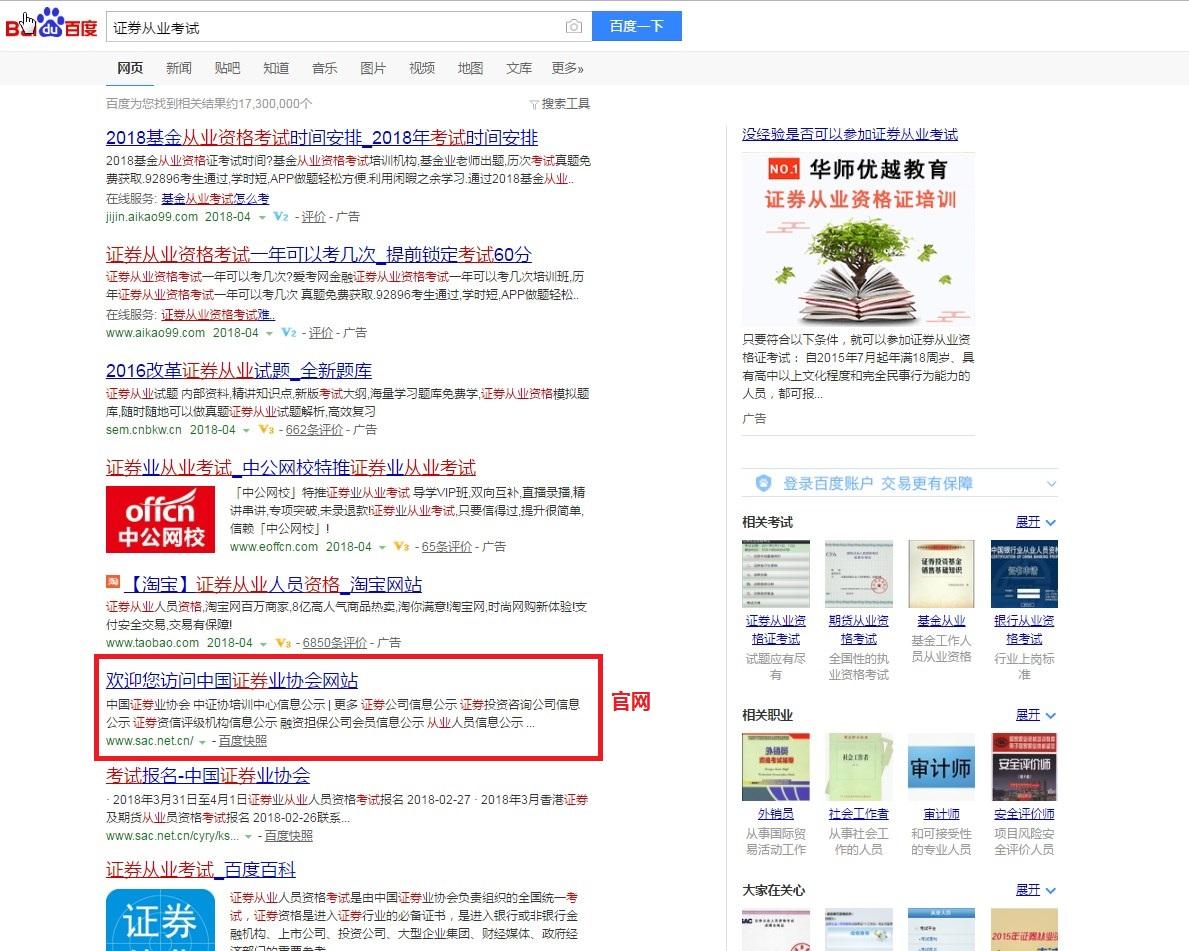
Task: Expand the 相关考试 section via 展开
Action: tap(1028, 521)
